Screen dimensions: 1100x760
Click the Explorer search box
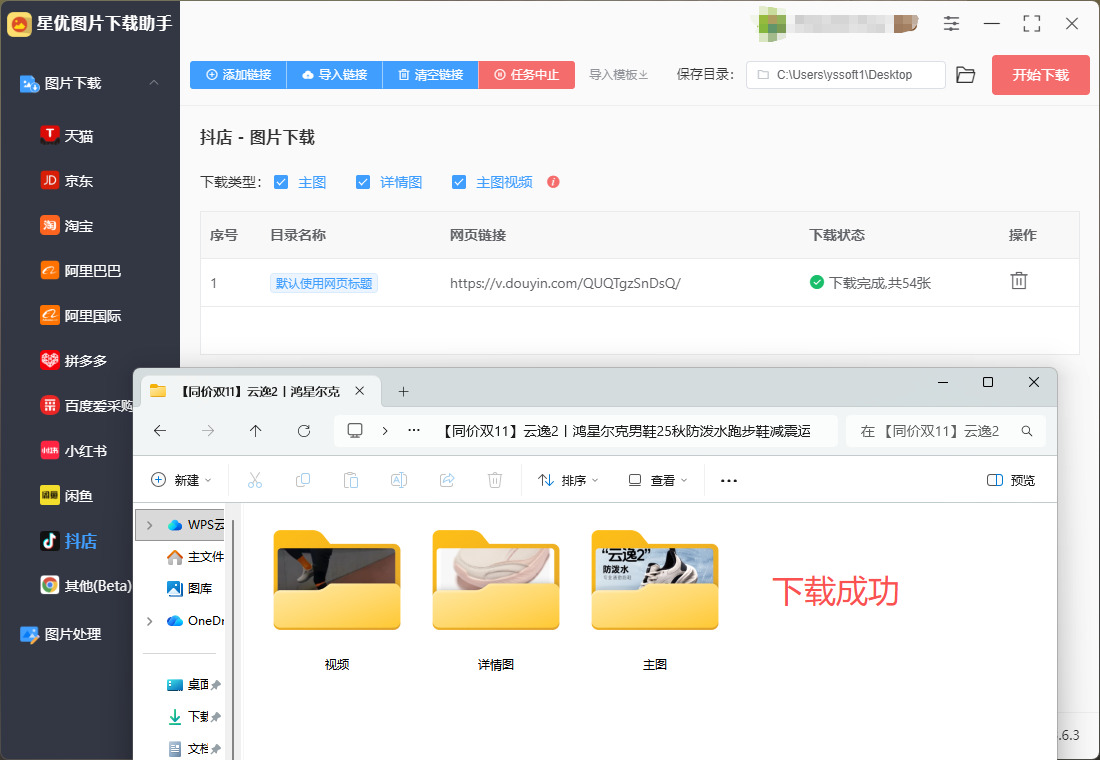click(x=946, y=431)
